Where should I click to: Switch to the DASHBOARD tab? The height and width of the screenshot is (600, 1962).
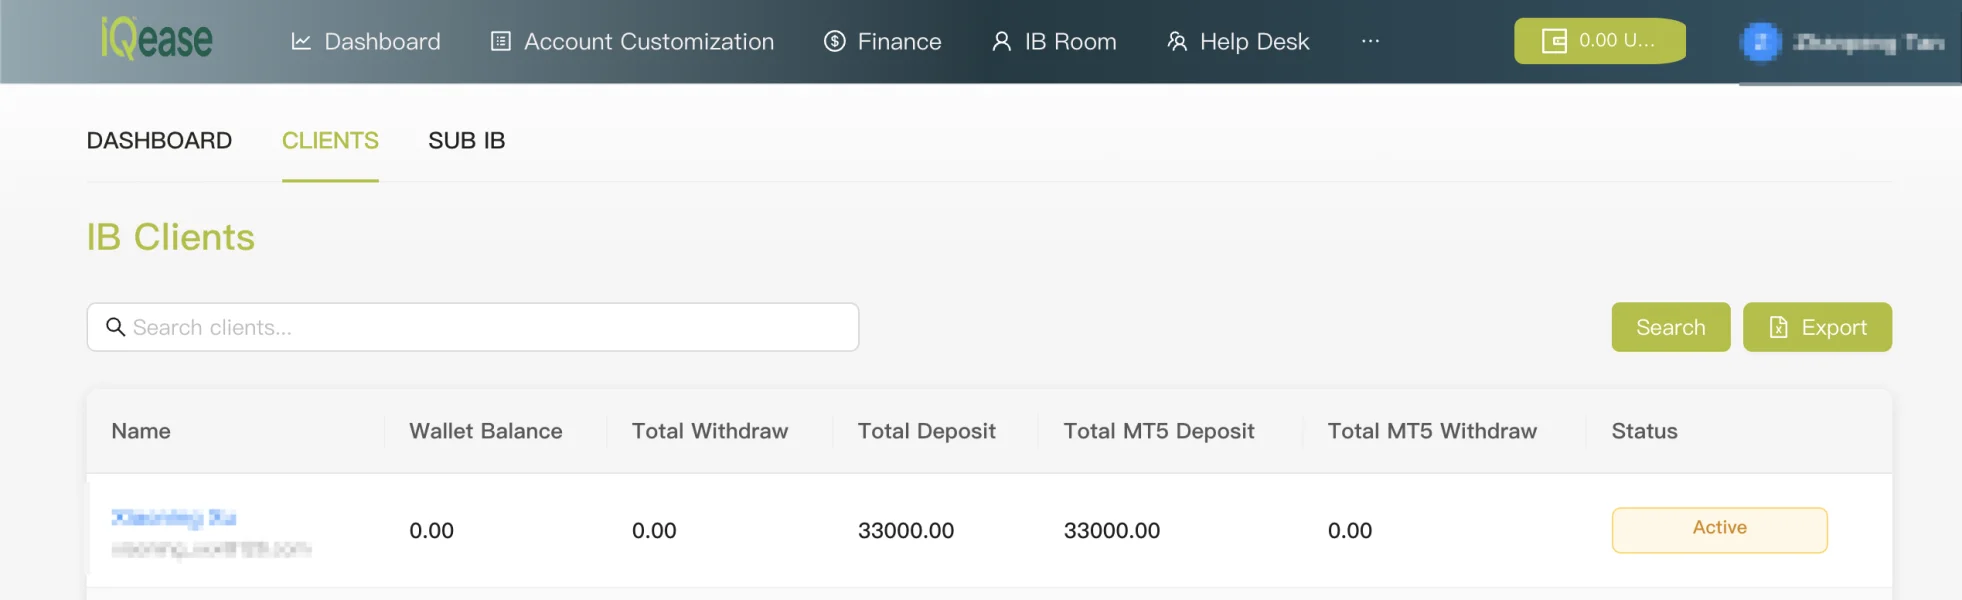coord(159,141)
